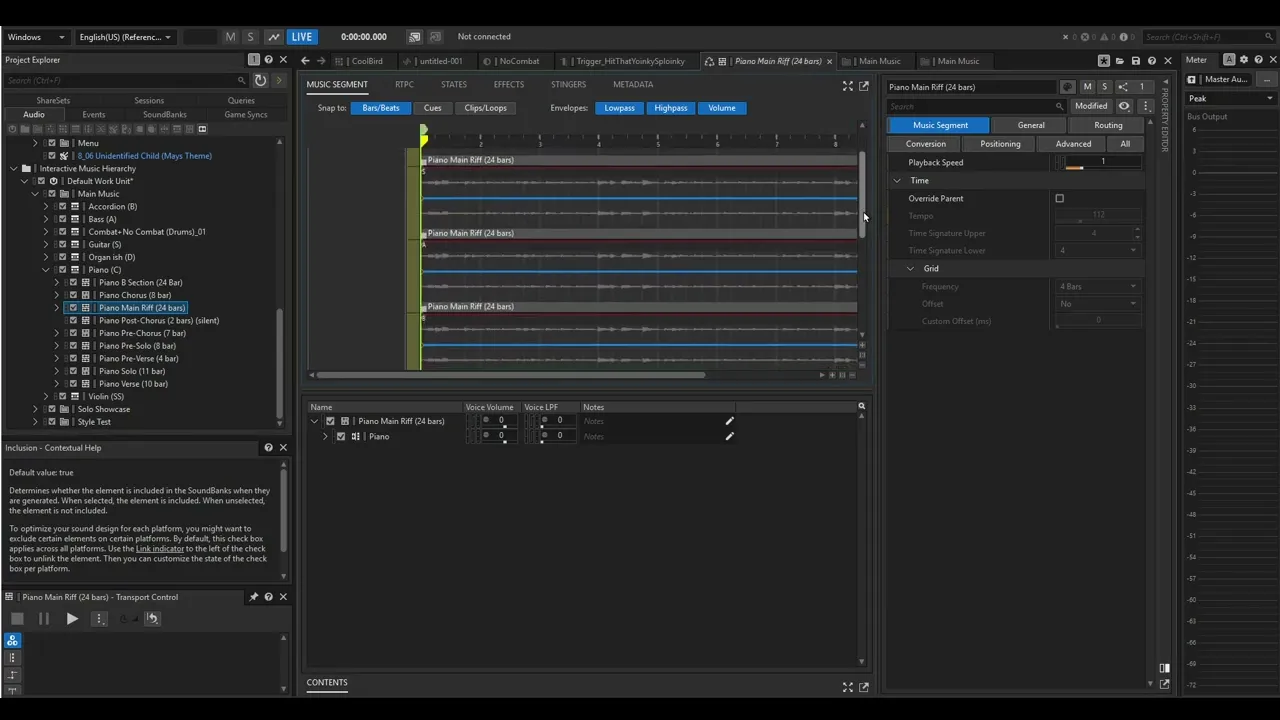Viewport: 1280px width, 720px height.
Task: Refresh the Project Explorer search
Action: pyautogui.click(x=260, y=80)
